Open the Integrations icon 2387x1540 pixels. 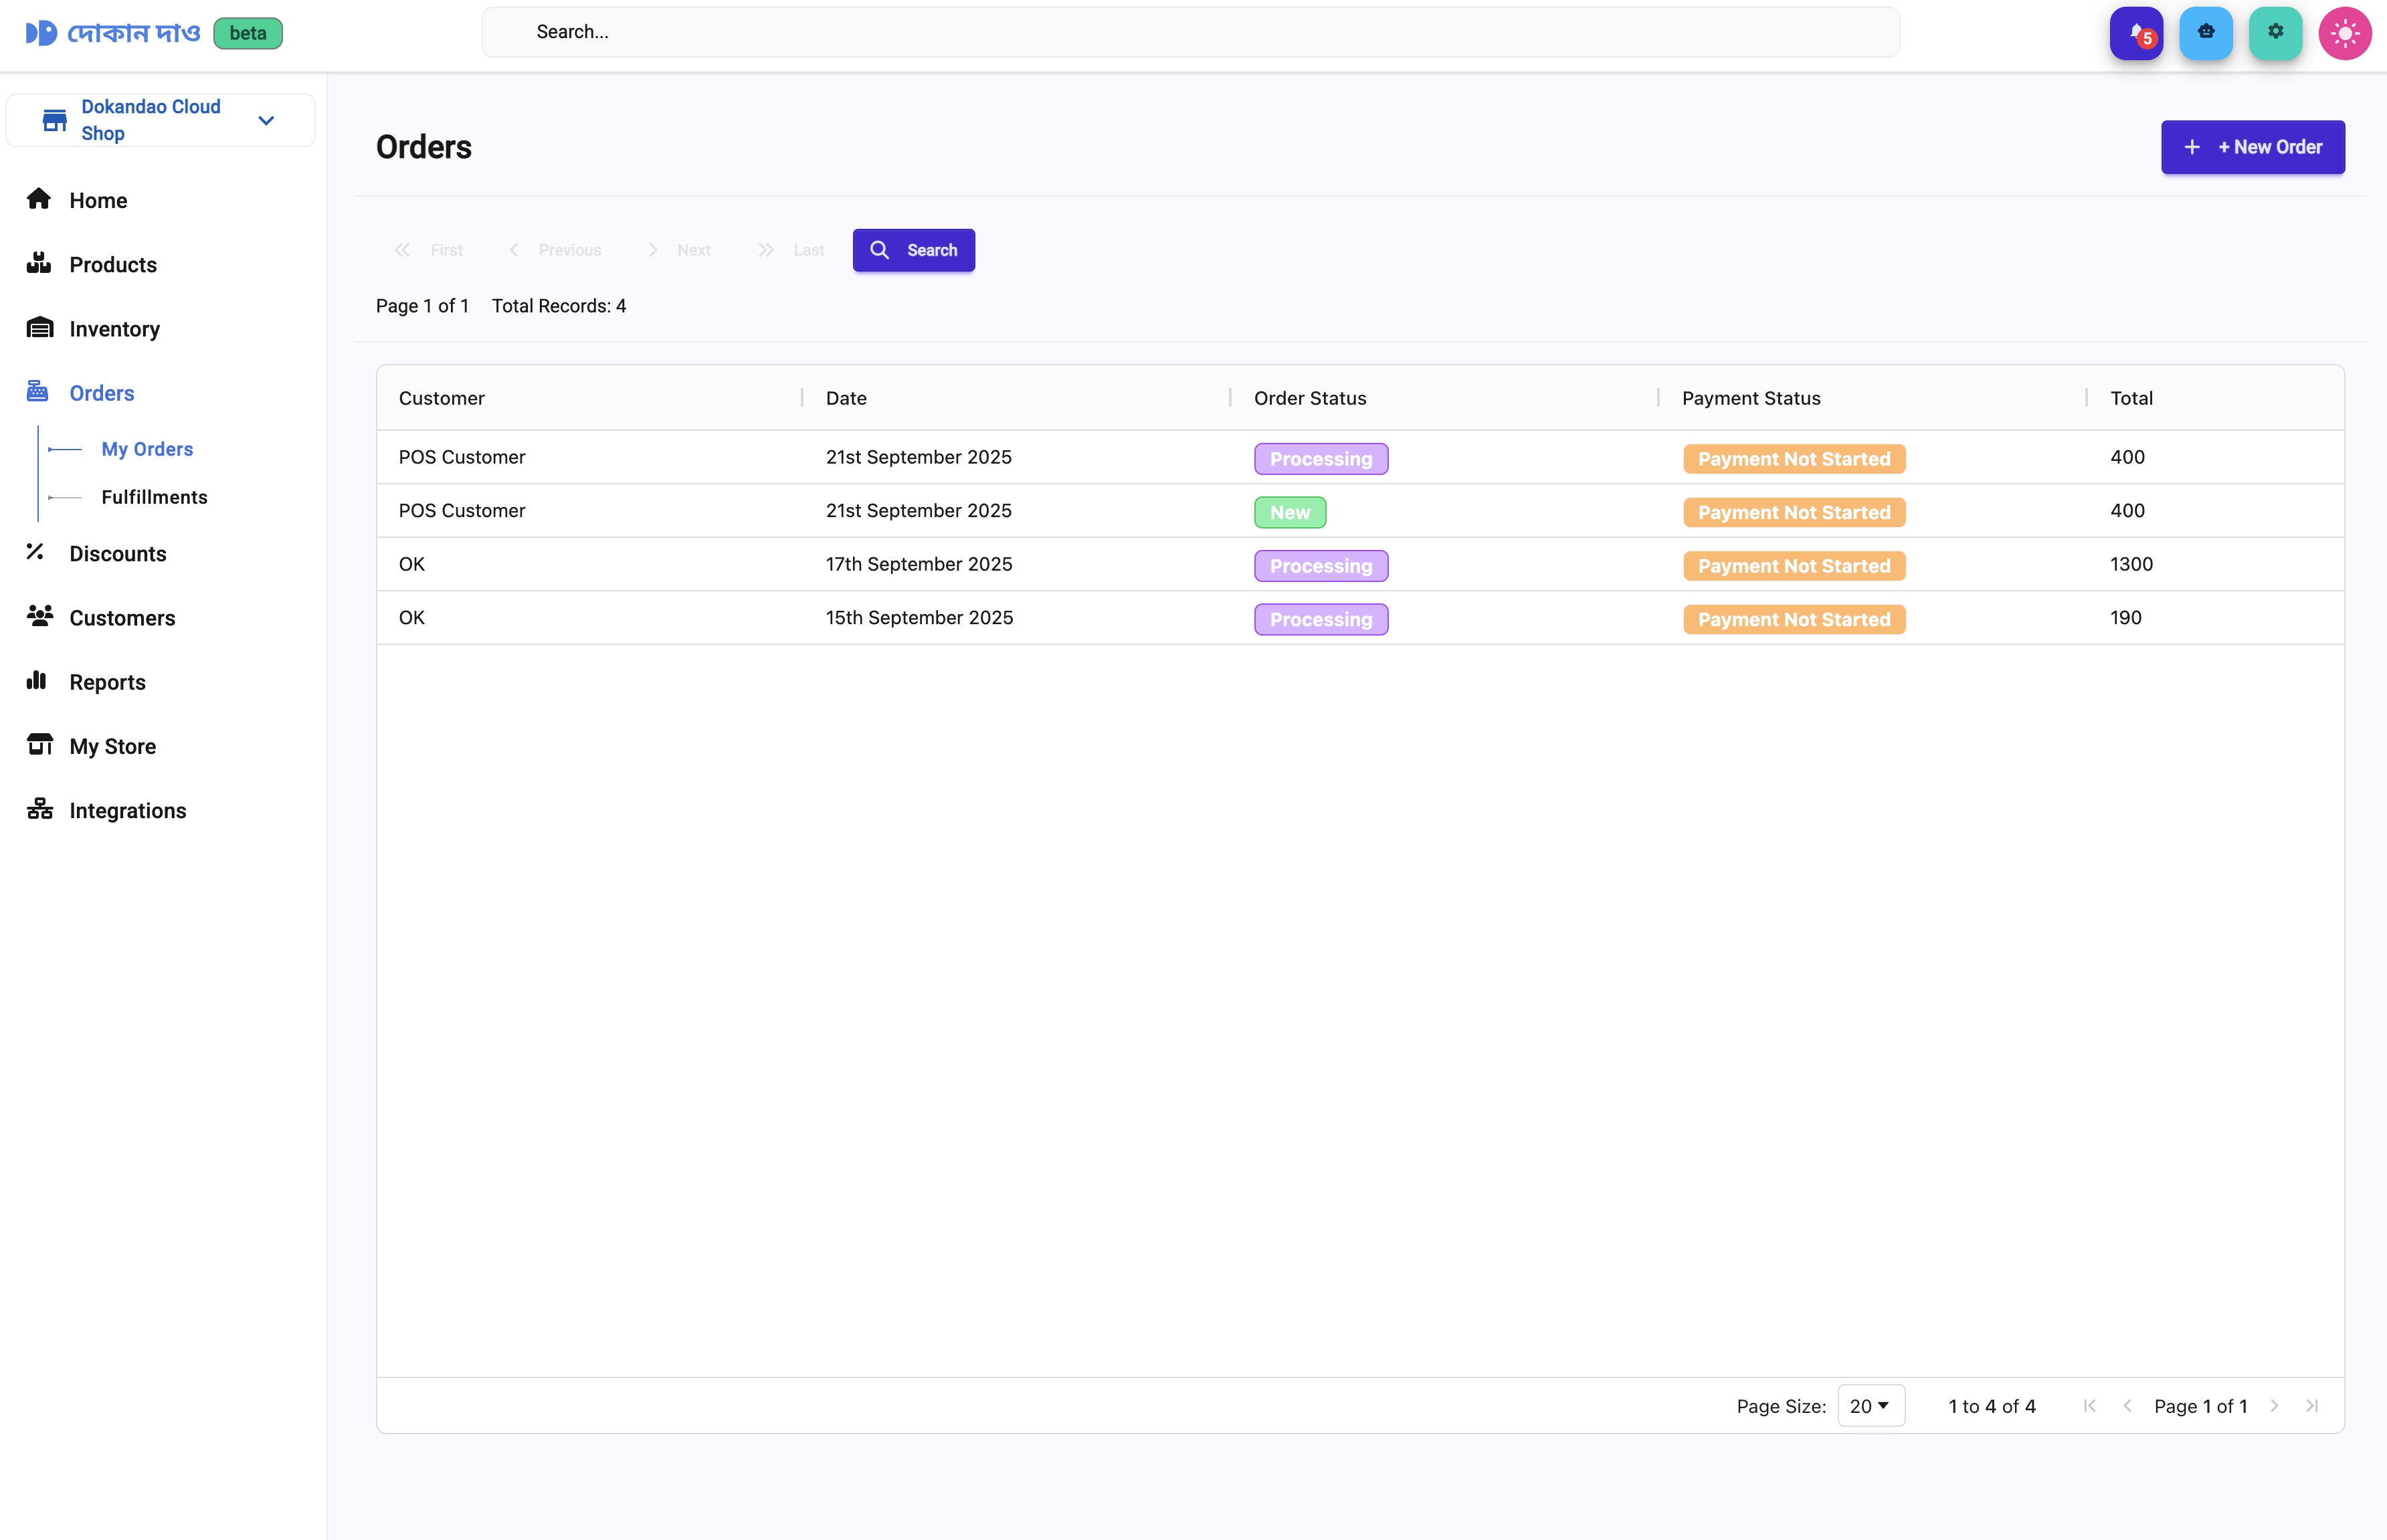click(x=39, y=809)
